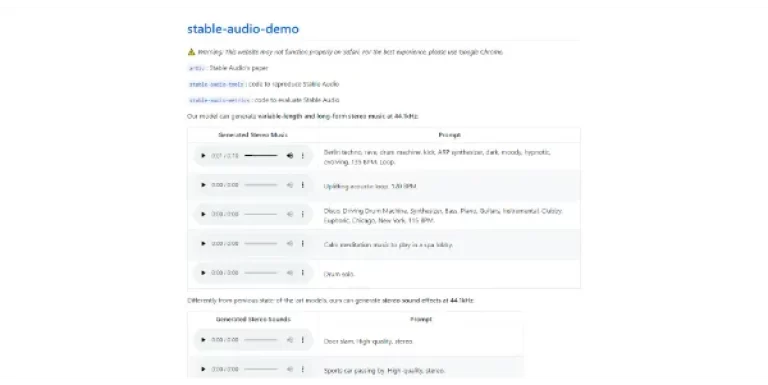
Task: Click the Berlin techno prompt text
Action: point(437,157)
